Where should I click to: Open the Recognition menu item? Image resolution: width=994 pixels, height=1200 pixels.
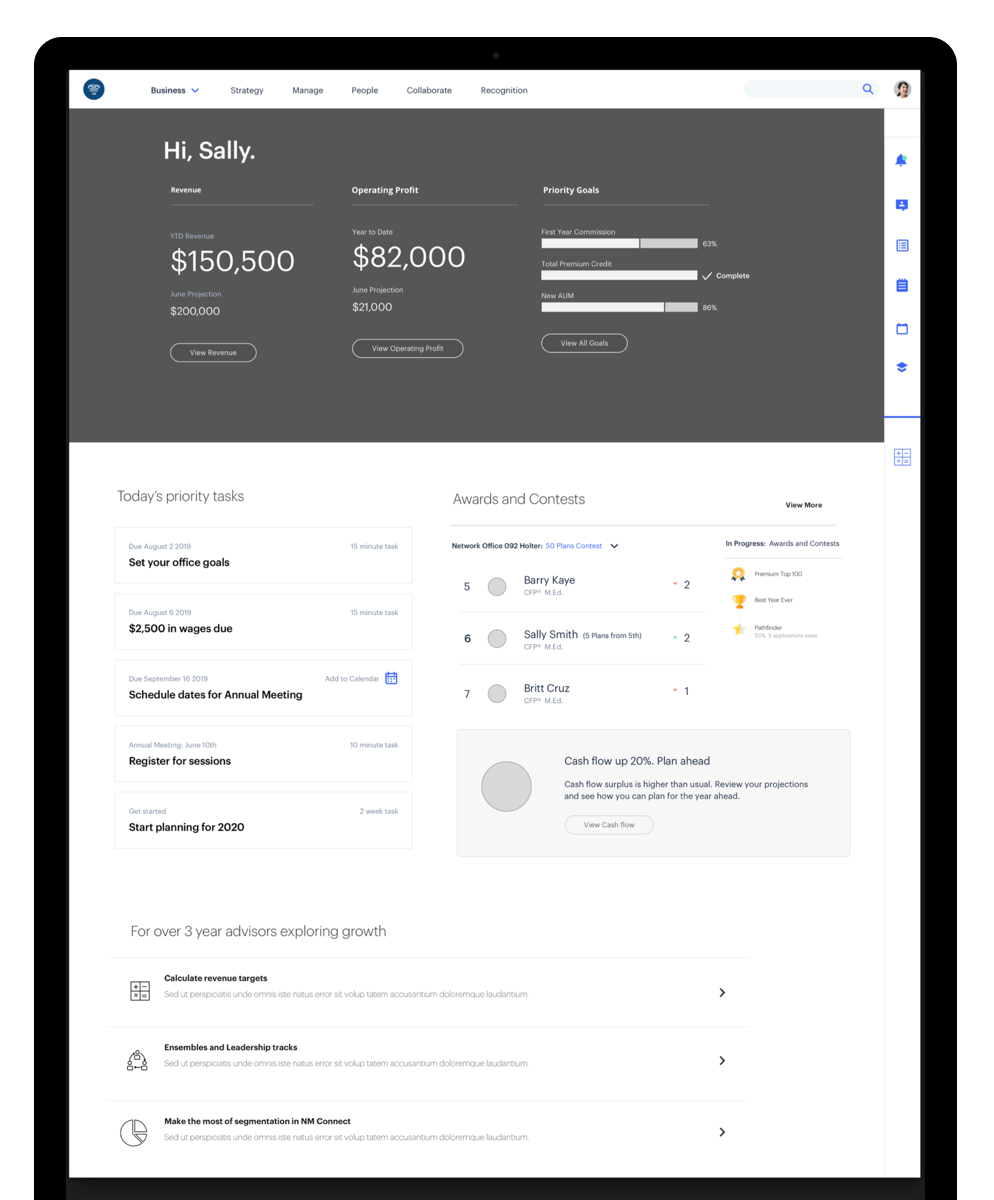pyautogui.click(x=503, y=90)
